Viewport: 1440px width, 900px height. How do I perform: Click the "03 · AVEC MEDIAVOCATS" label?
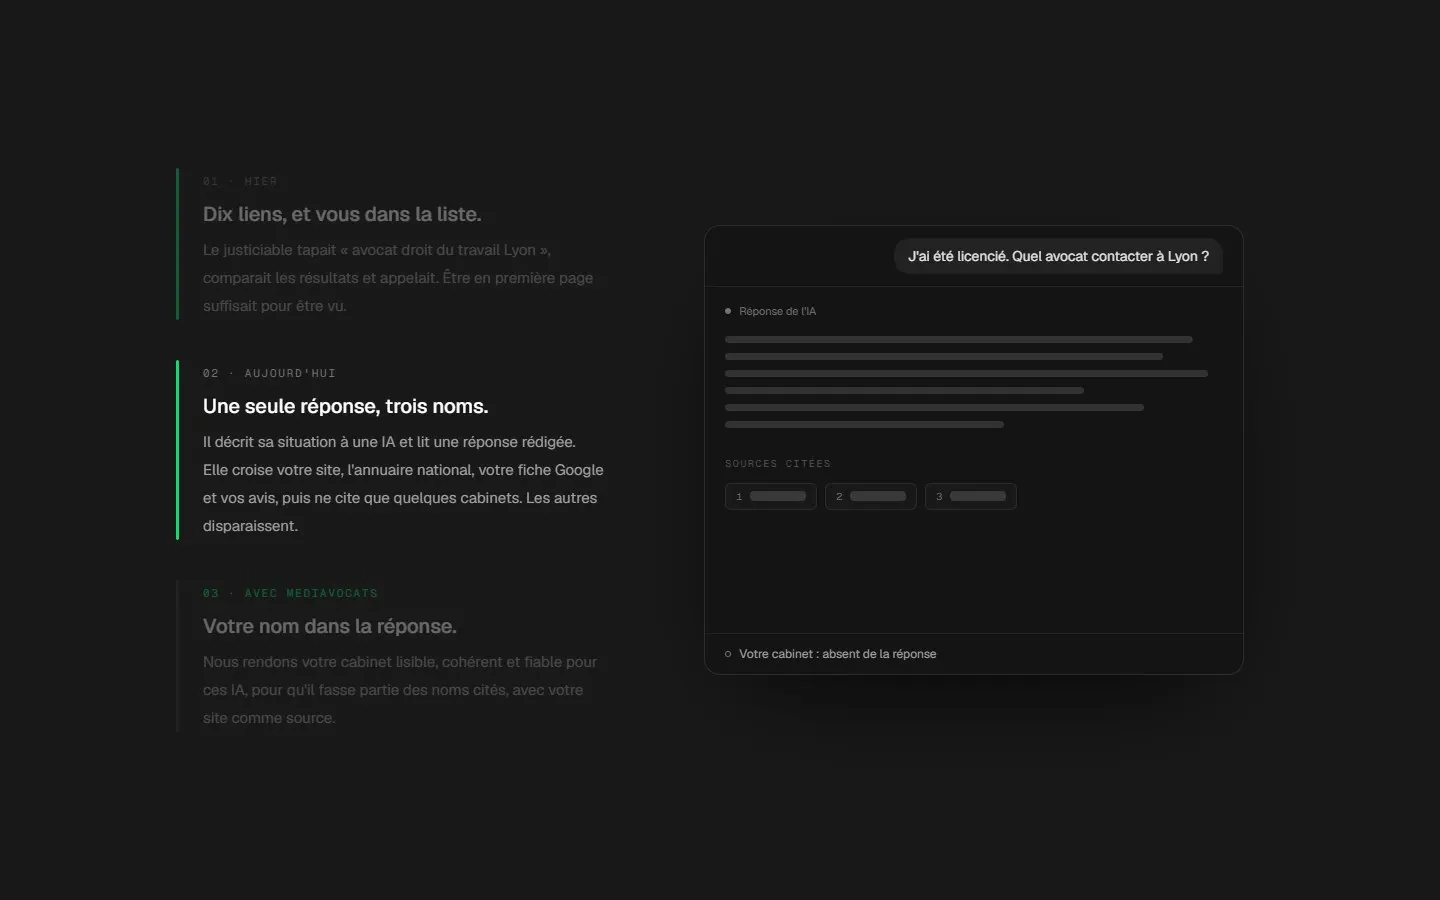point(290,593)
